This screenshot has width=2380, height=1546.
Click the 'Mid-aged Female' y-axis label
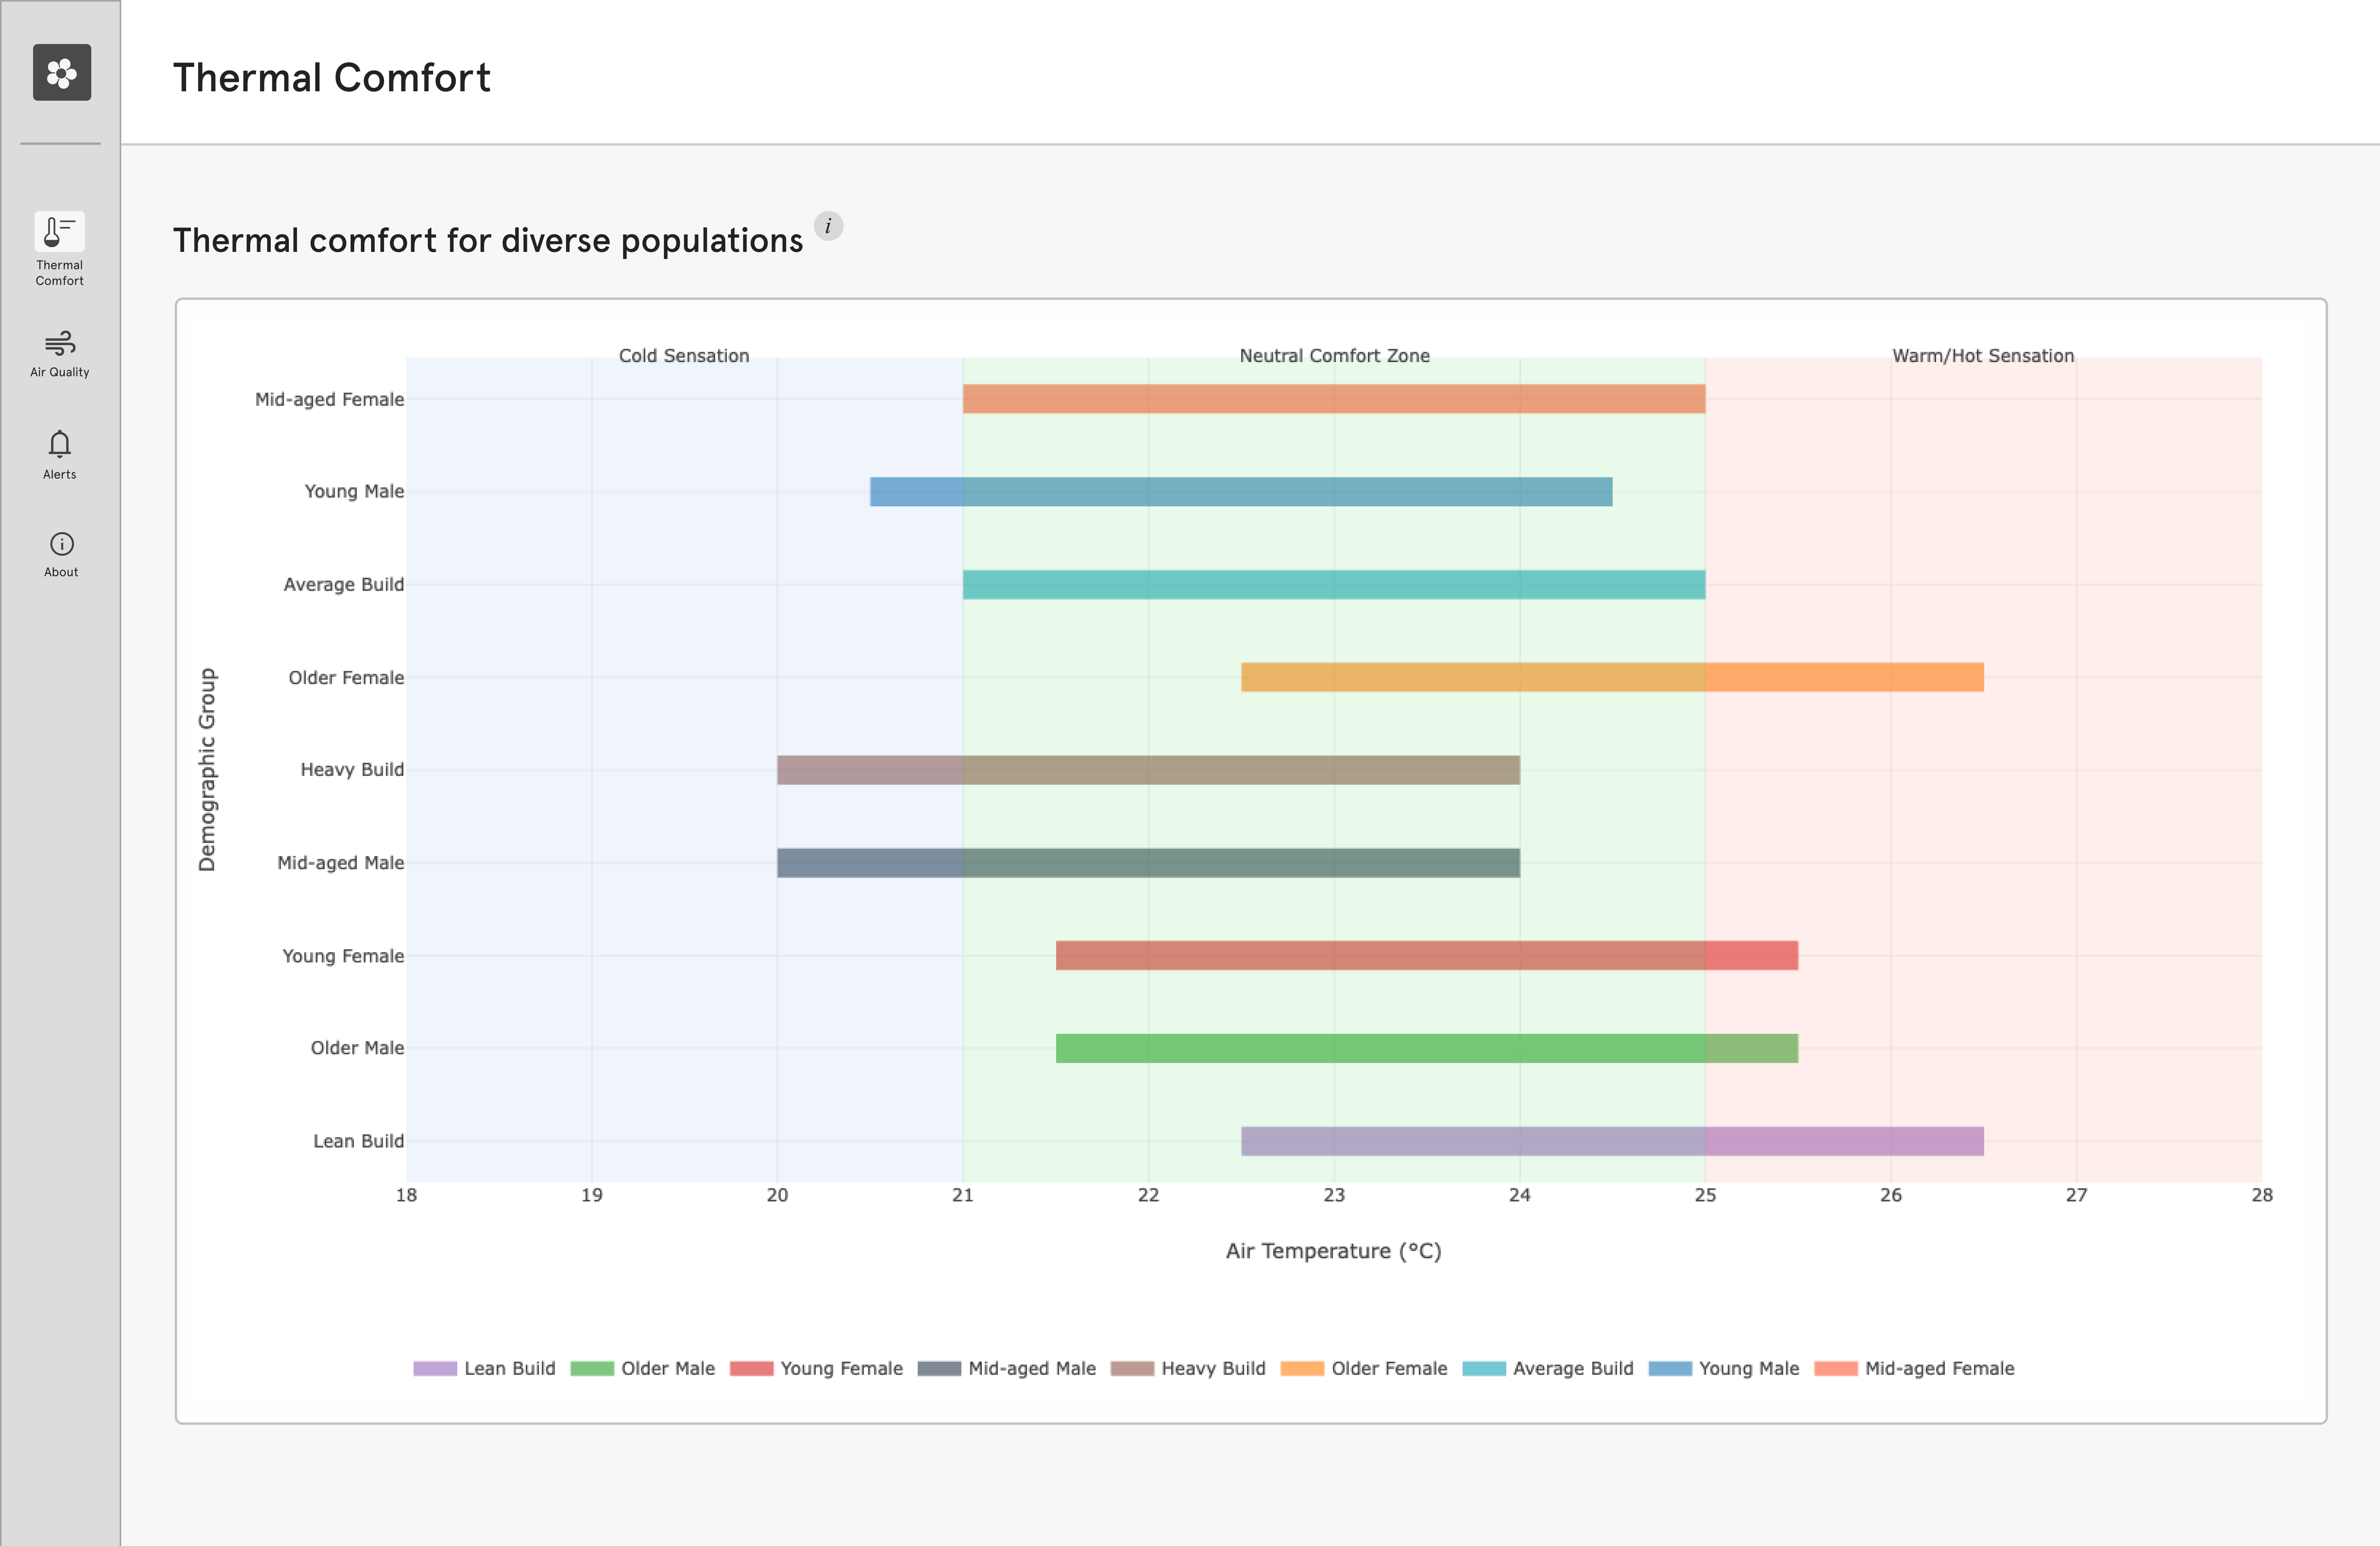pyautogui.click(x=330, y=399)
